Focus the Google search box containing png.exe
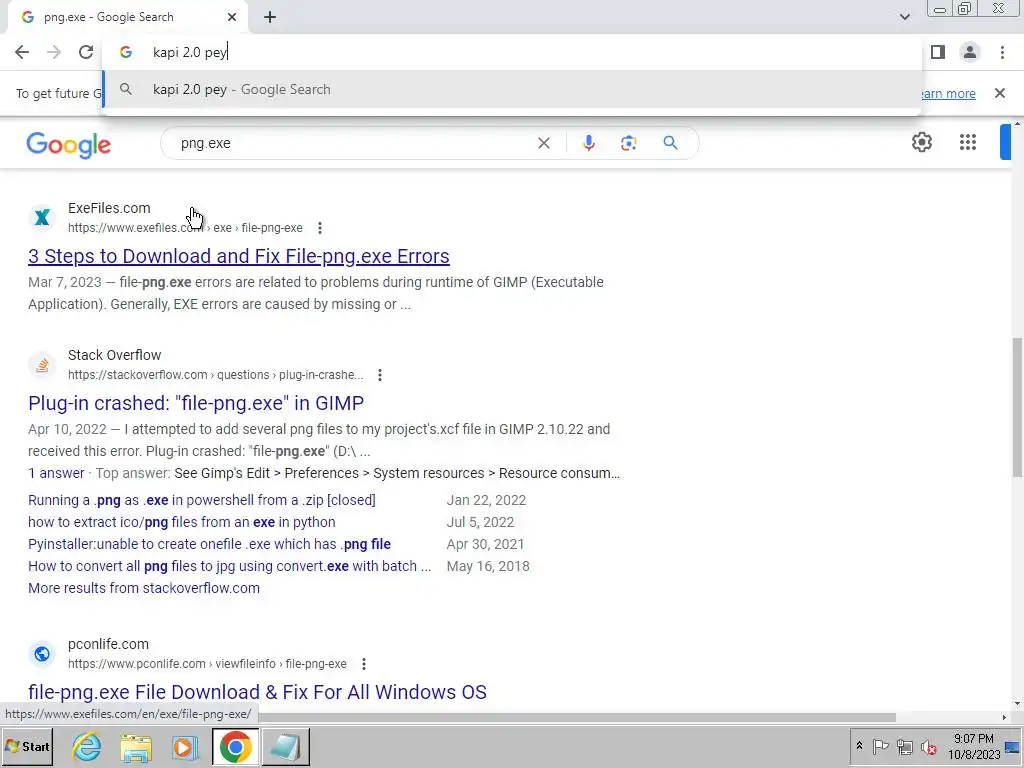Viewport: 1024px width, 768px height. [x=353, y=144]
